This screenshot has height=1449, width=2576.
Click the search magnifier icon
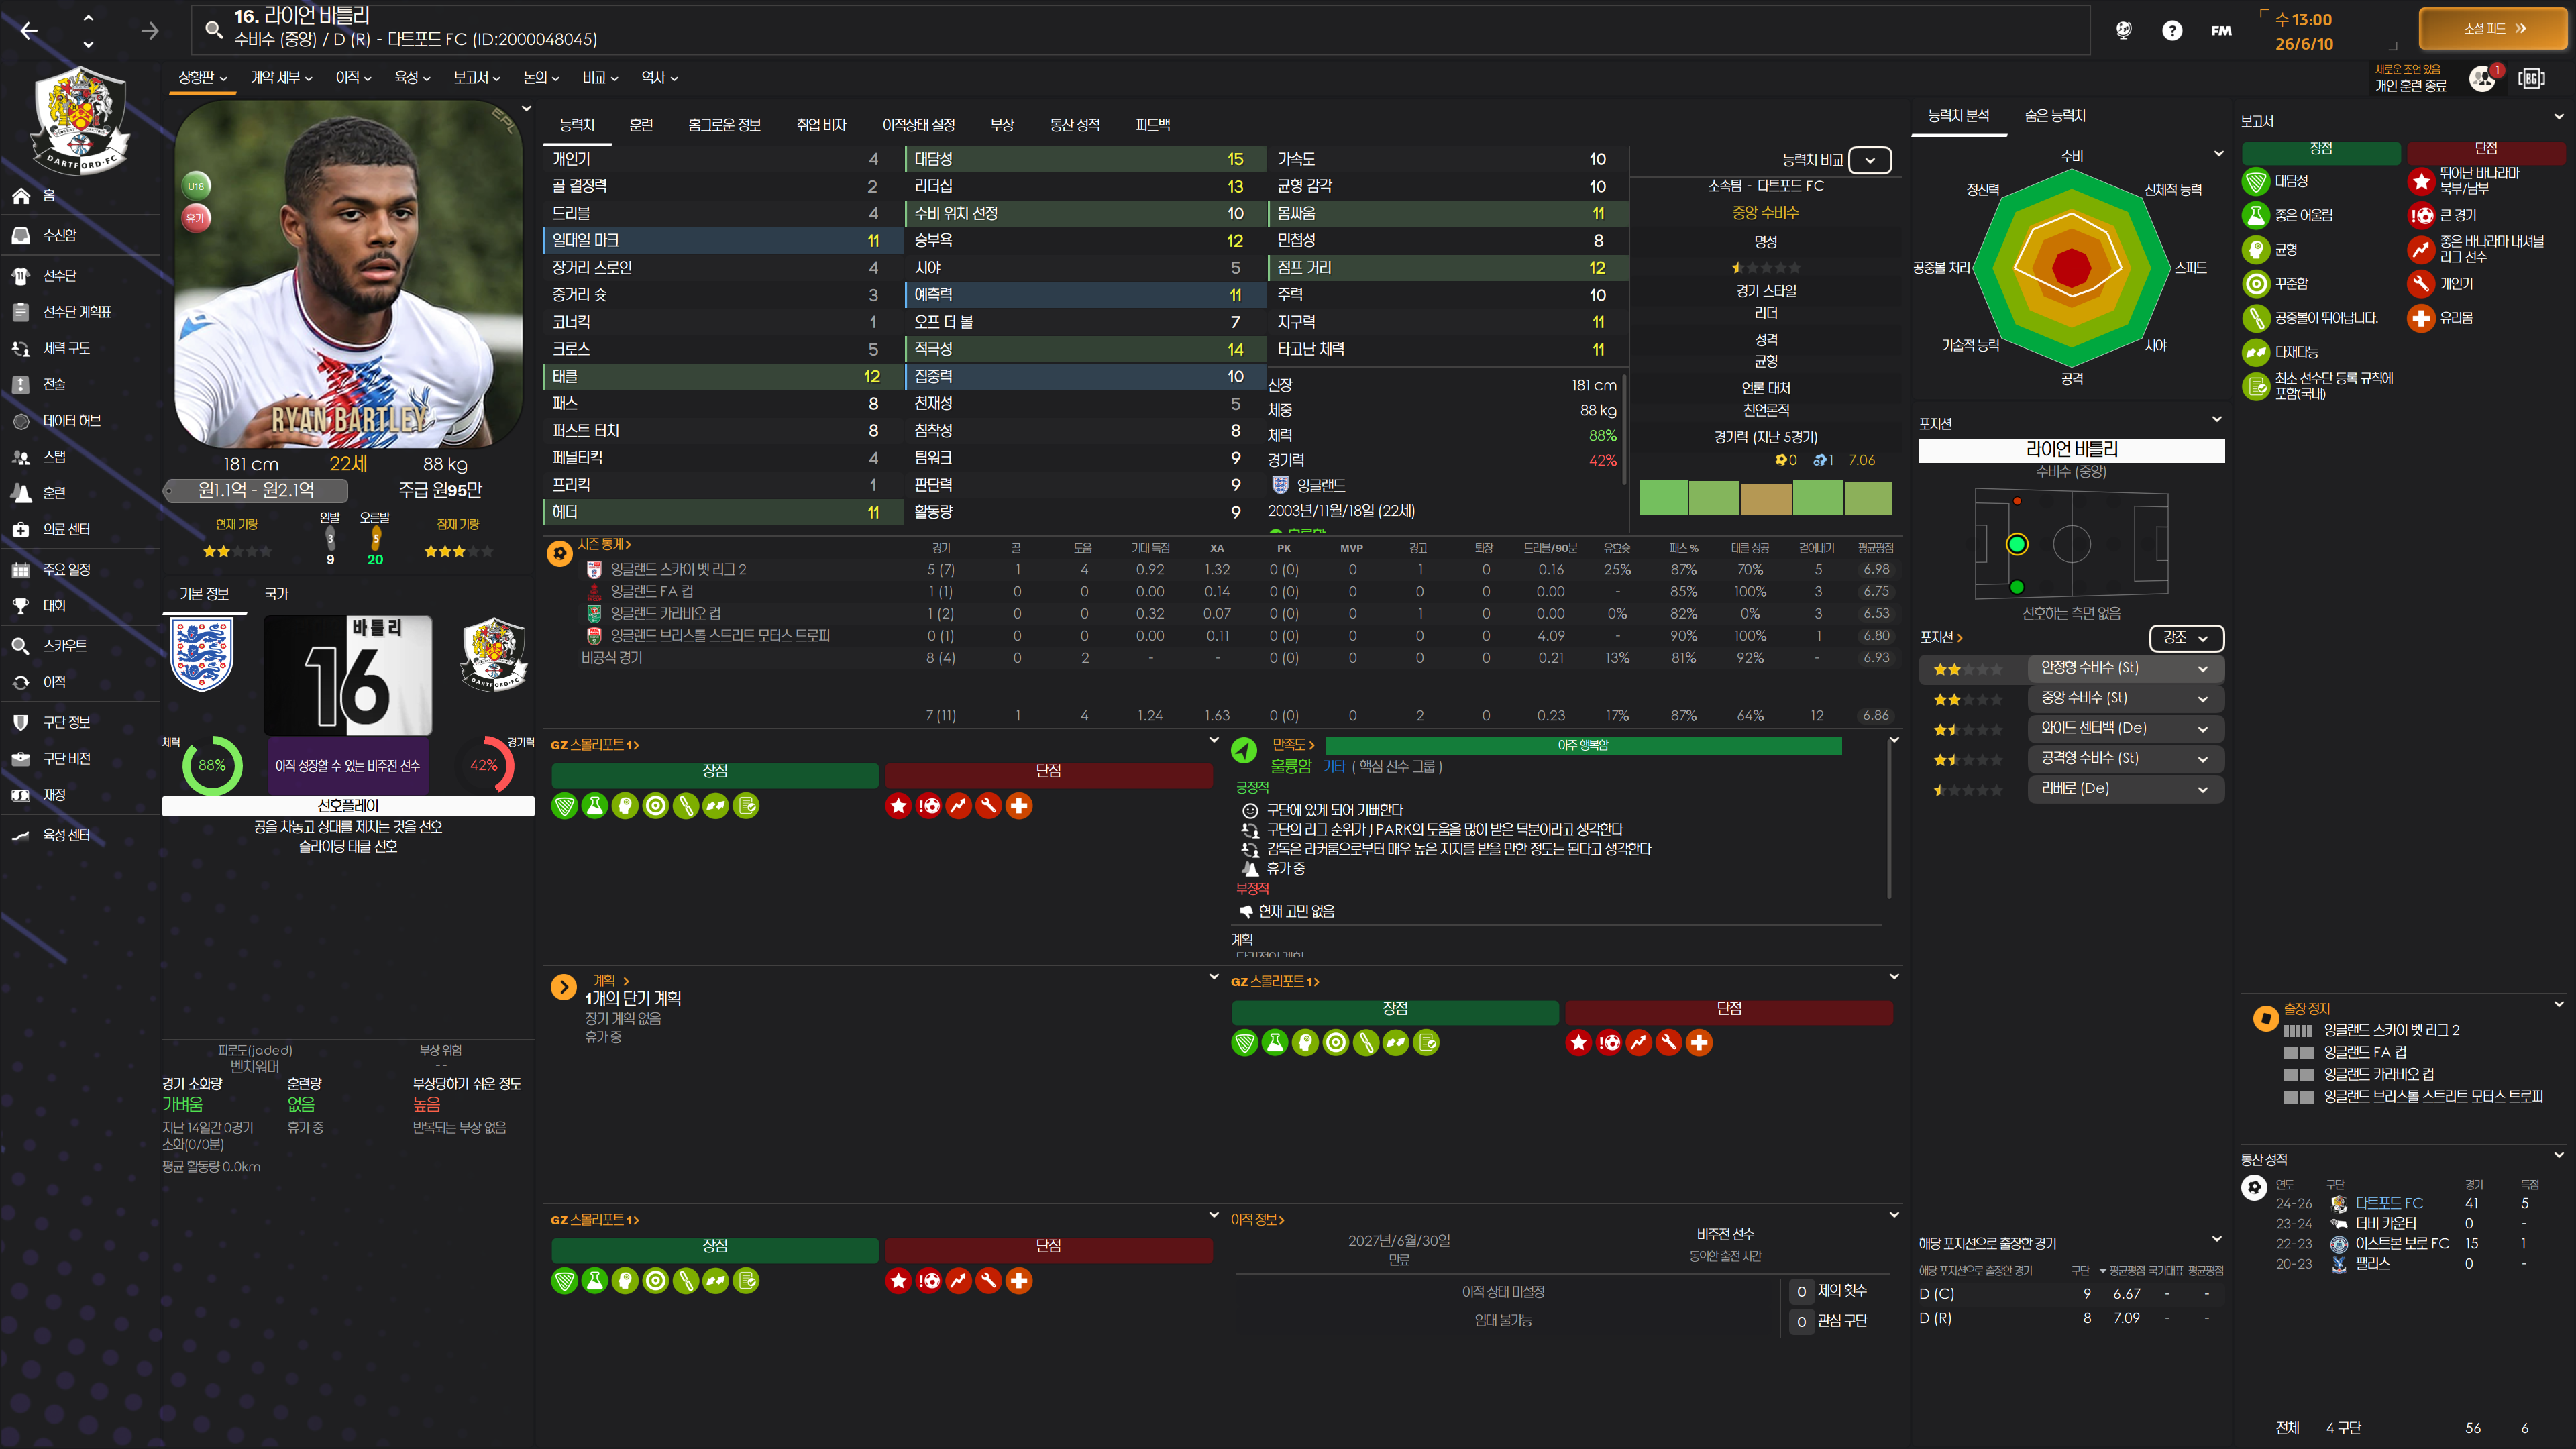coord(213,29)
